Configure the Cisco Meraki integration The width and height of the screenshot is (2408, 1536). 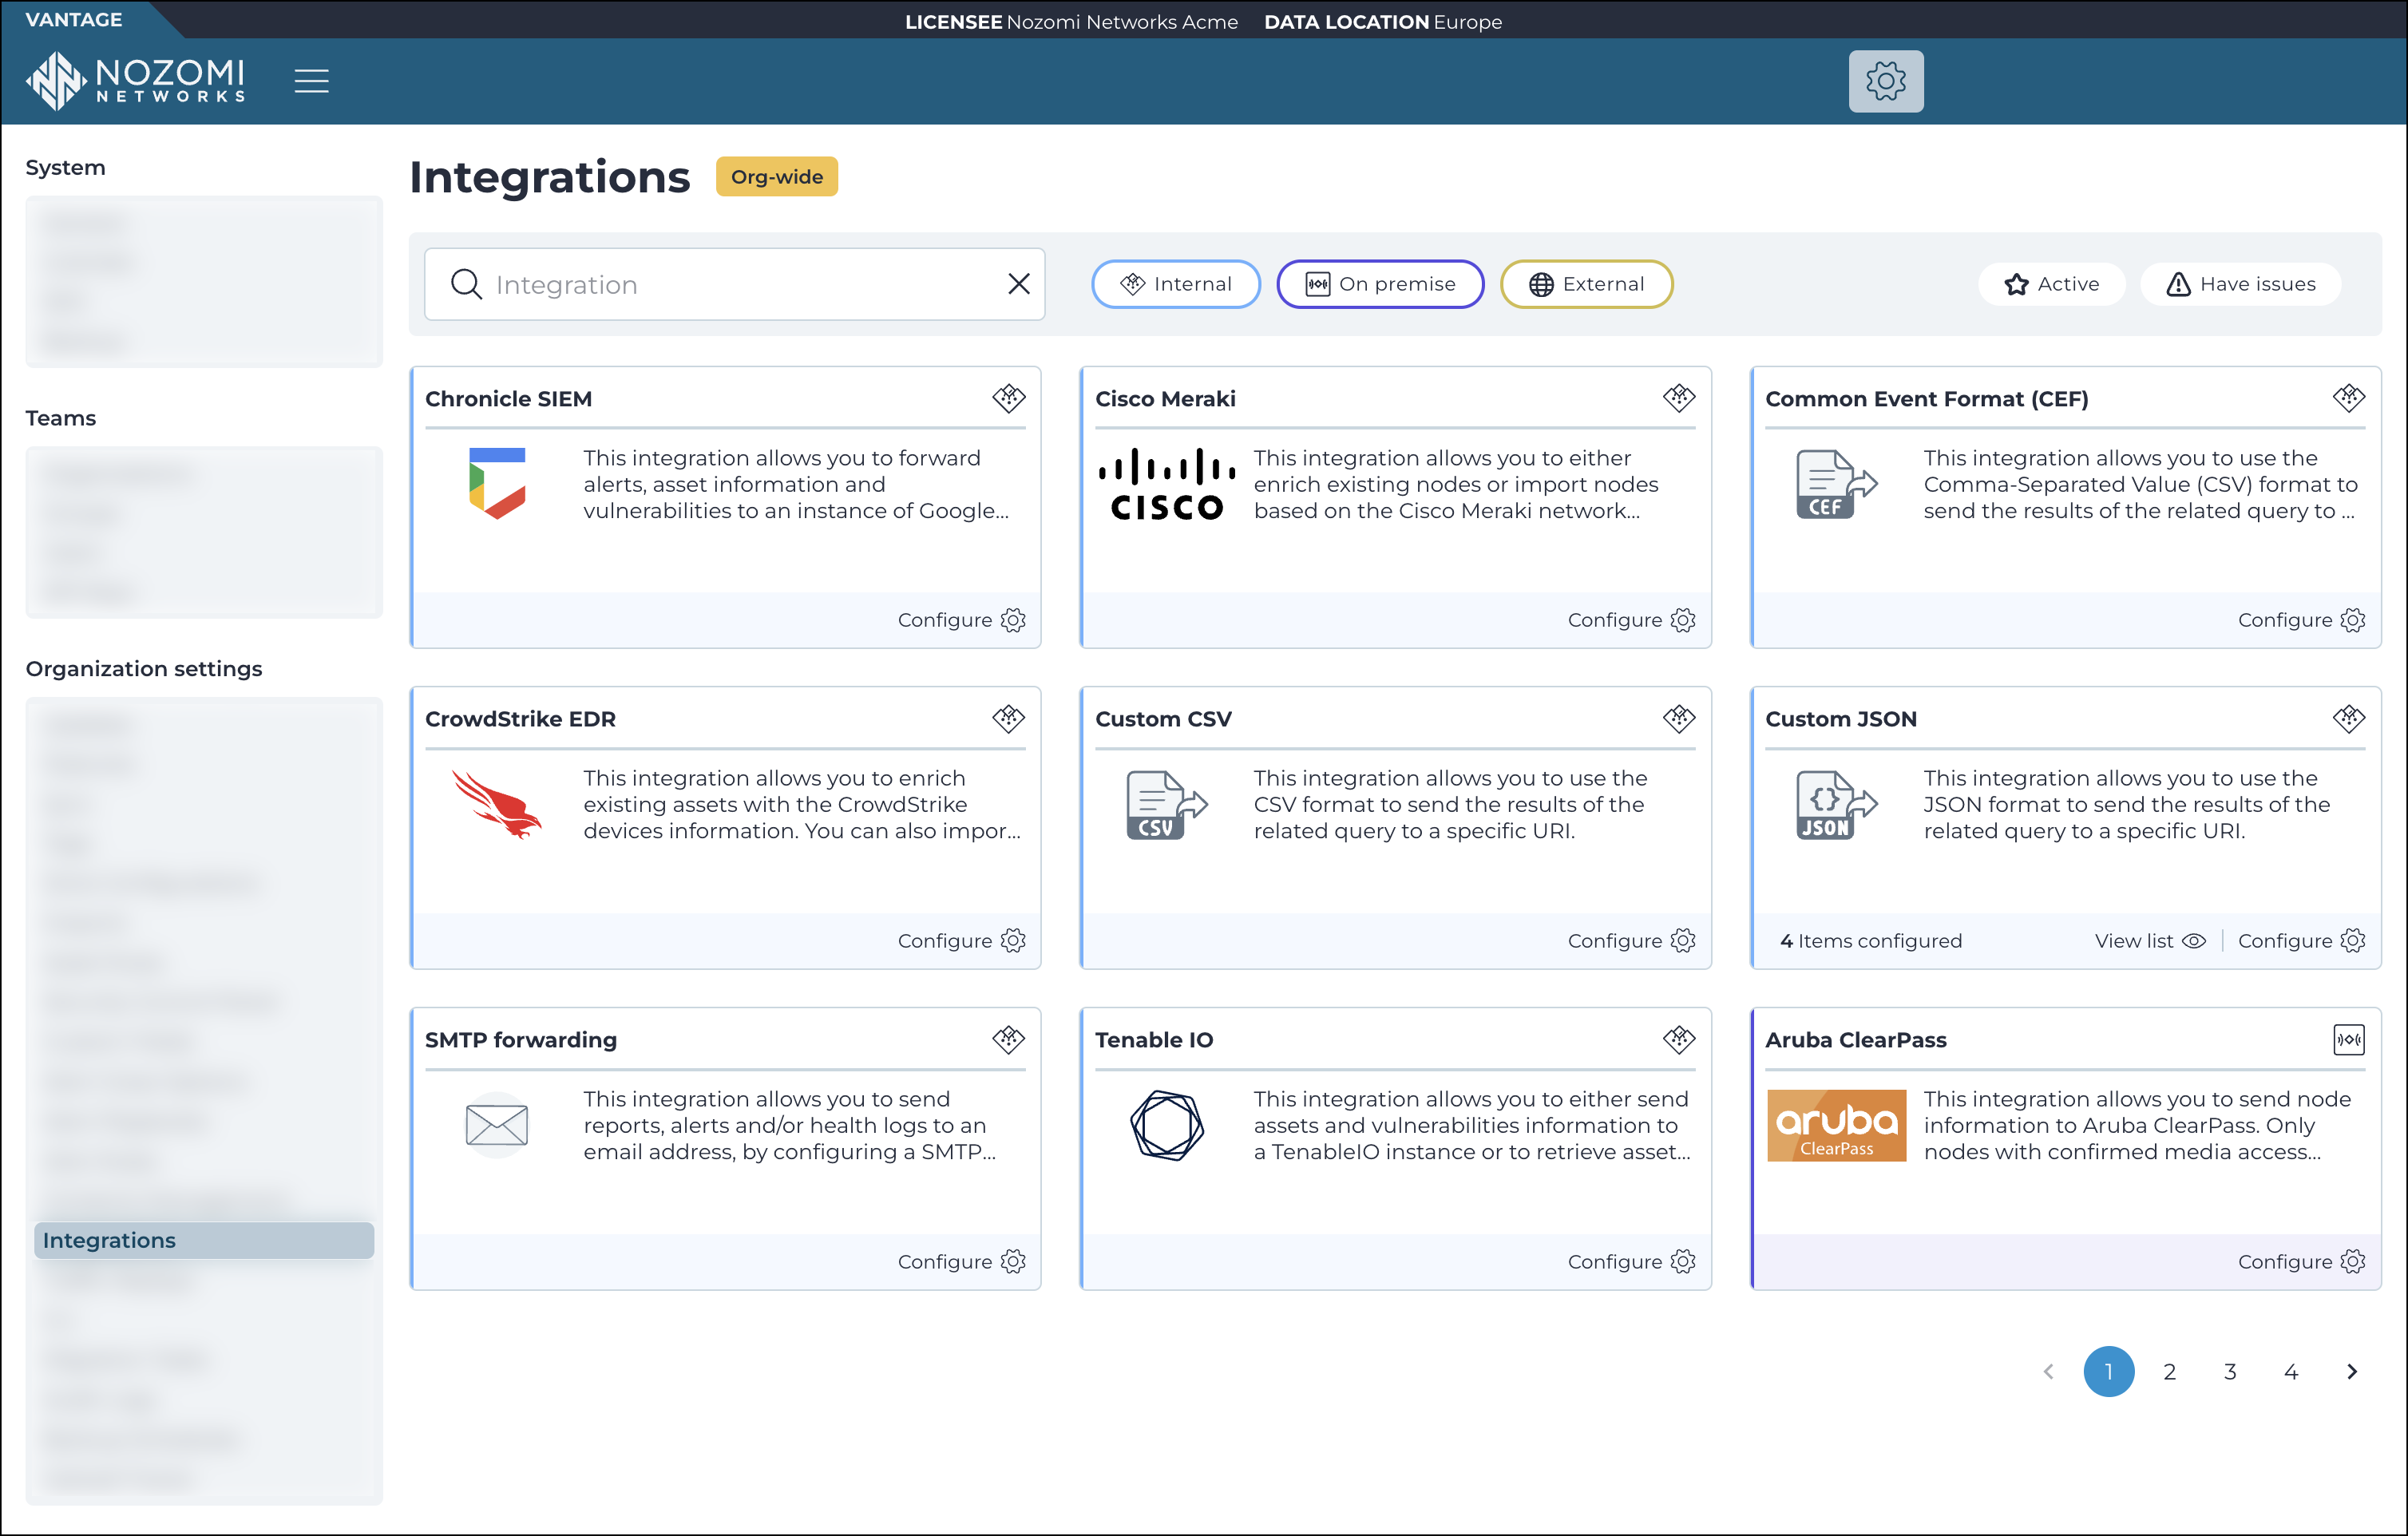coord(1631,620)
